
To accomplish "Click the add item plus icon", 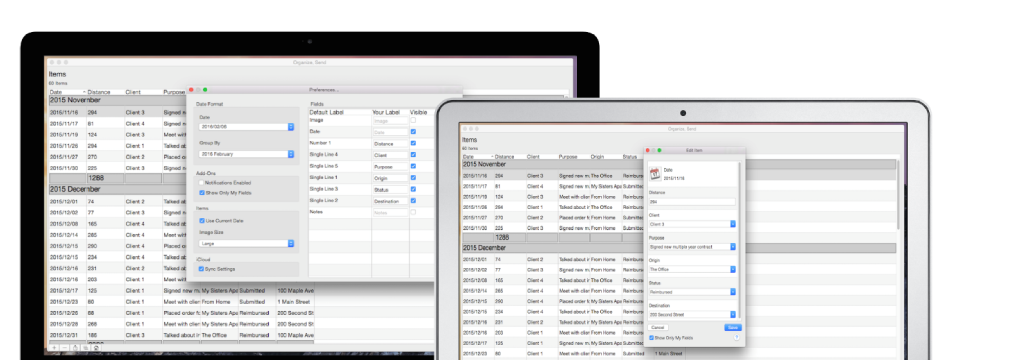I will click(x=54, y=348).
